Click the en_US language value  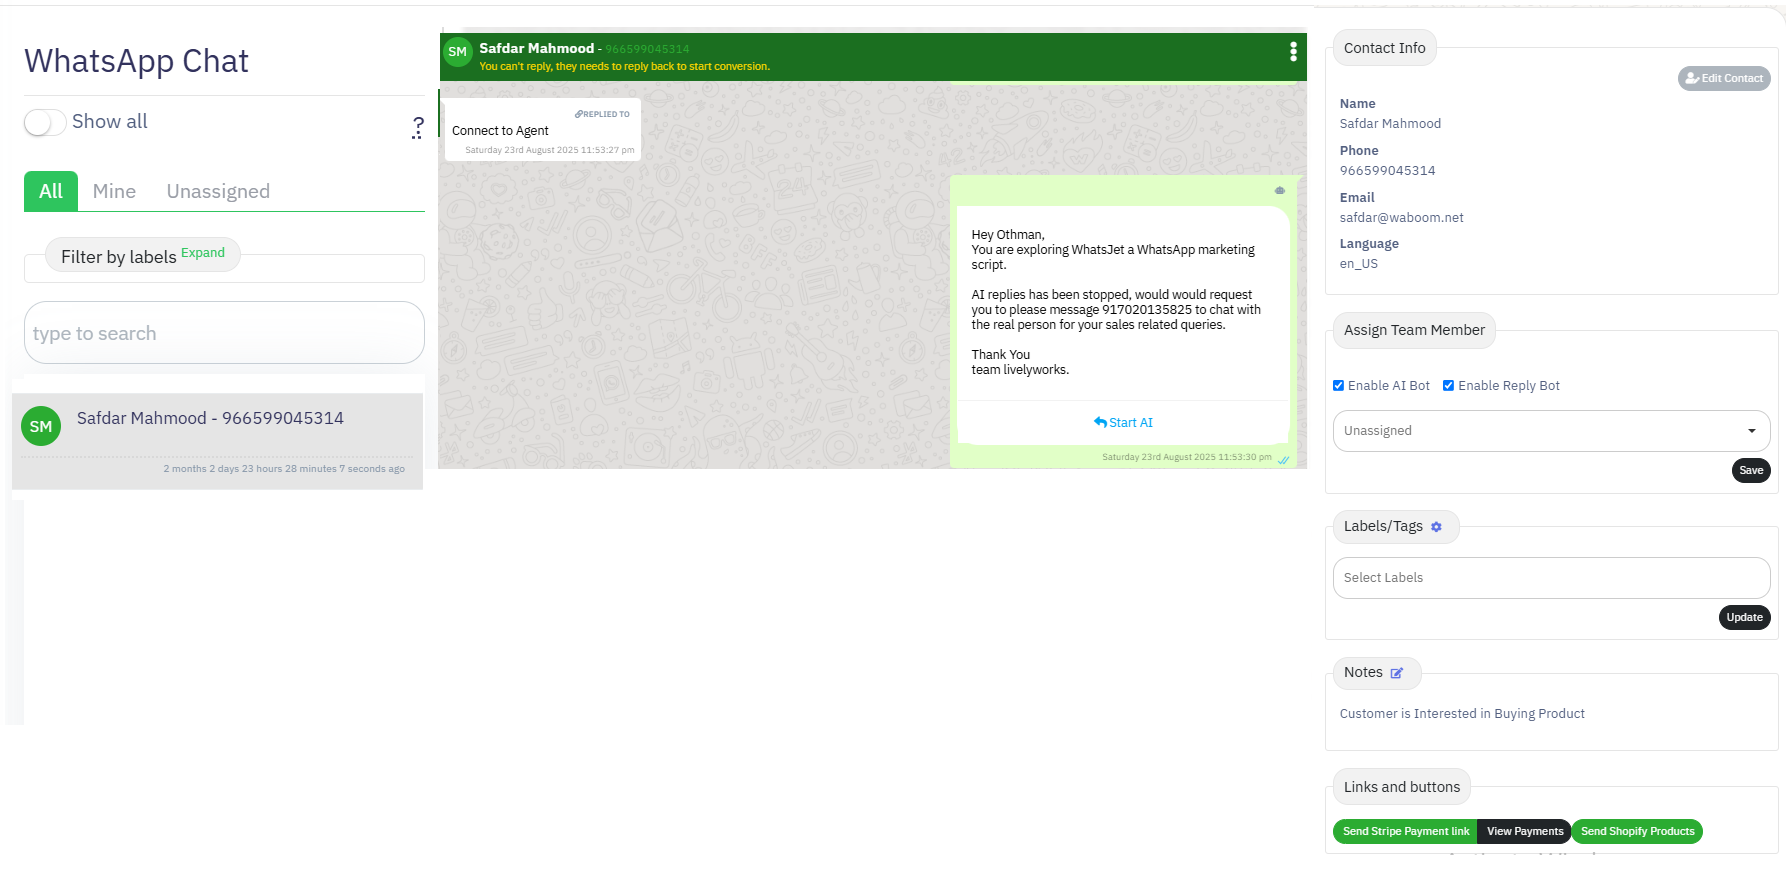(1358, 264)
